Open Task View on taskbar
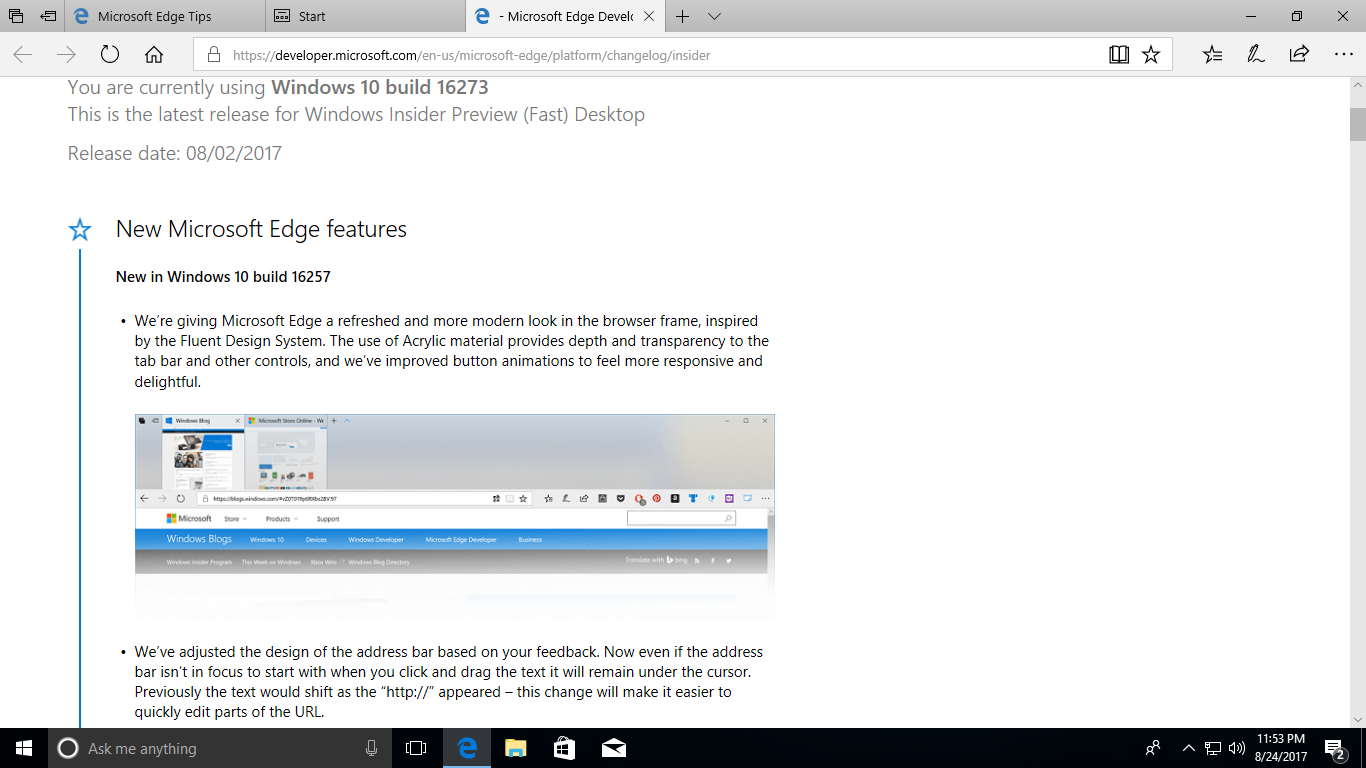This screenshot has height=768, width=1366. coord(416,748)
